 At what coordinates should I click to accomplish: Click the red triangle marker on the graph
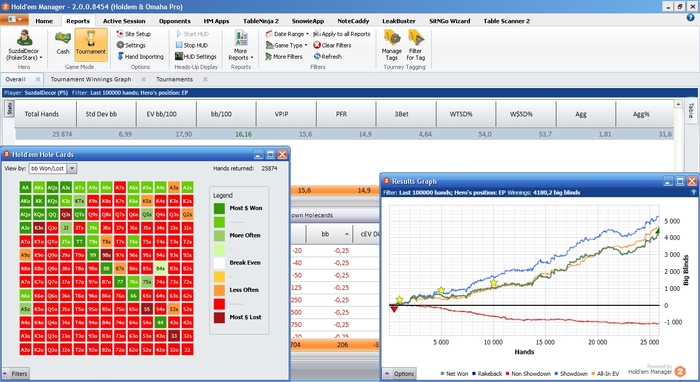394,309
